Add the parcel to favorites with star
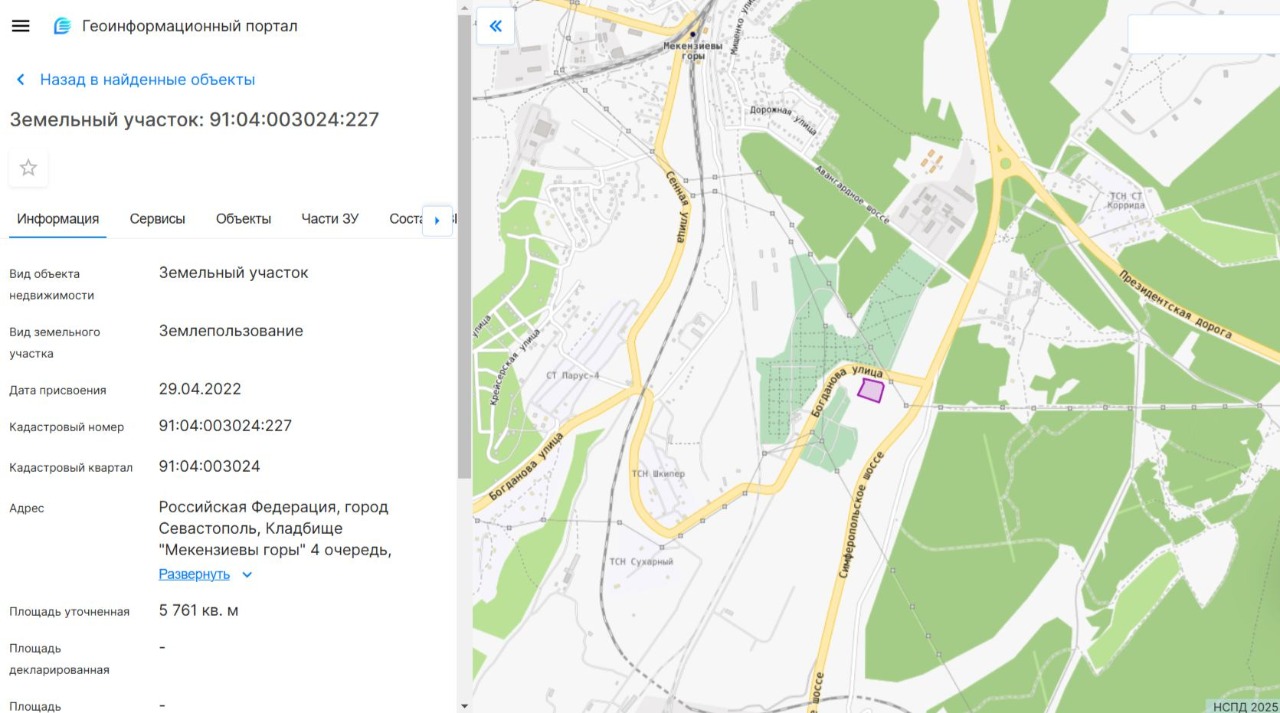 [x=28, y=168]
